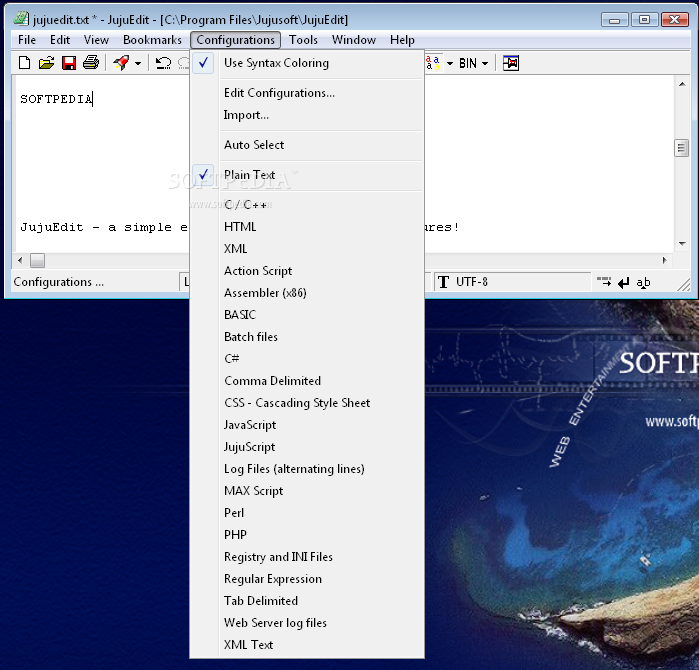The height and width of the screenshot is (670, 699).
Task: Click the vertical scrollbar thumb
Action: point(681,148)
